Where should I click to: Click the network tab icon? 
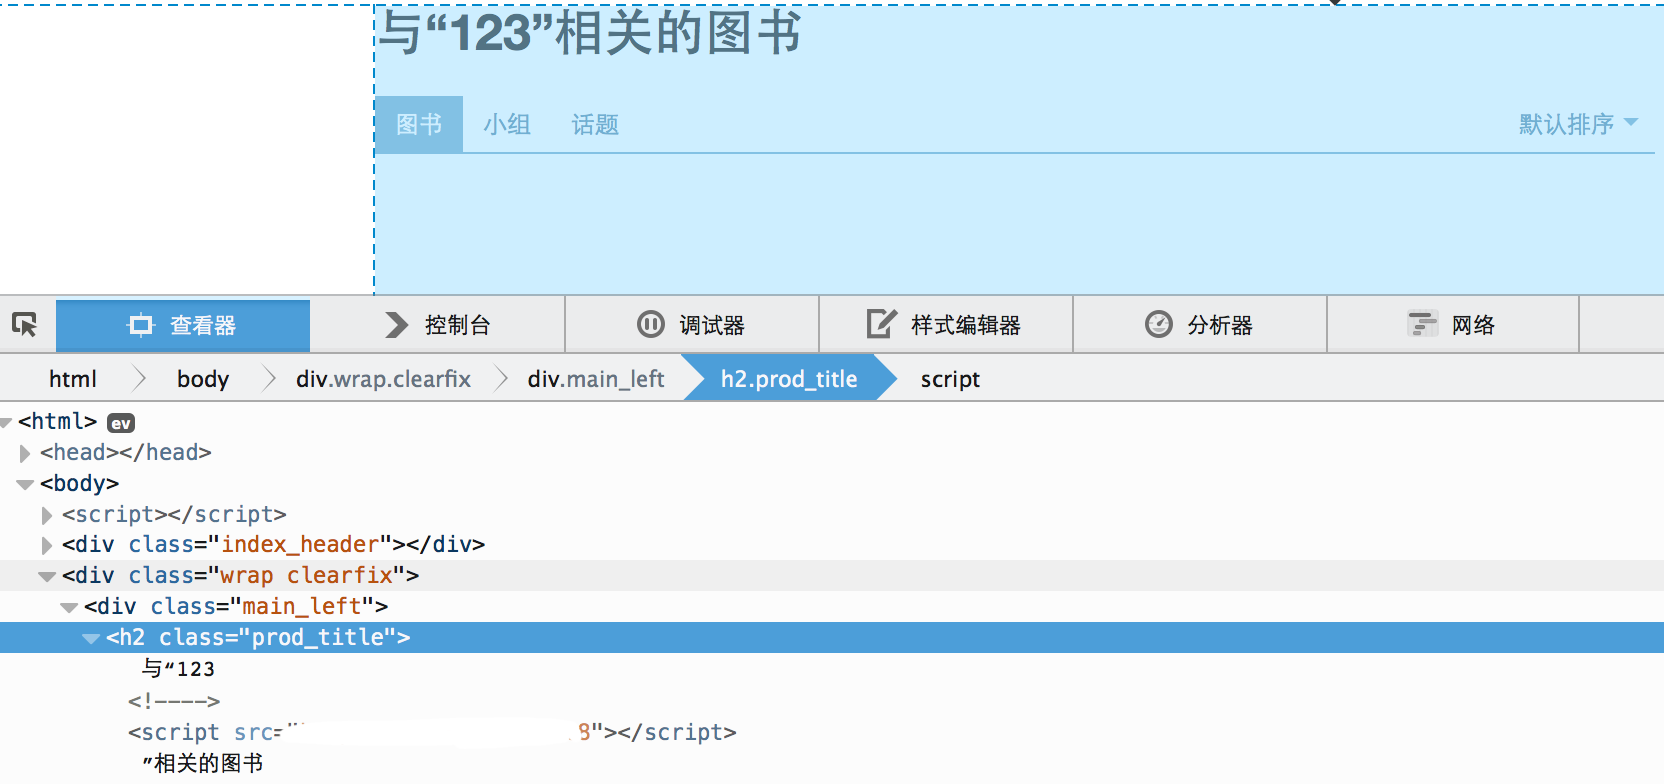(1422, 324)
